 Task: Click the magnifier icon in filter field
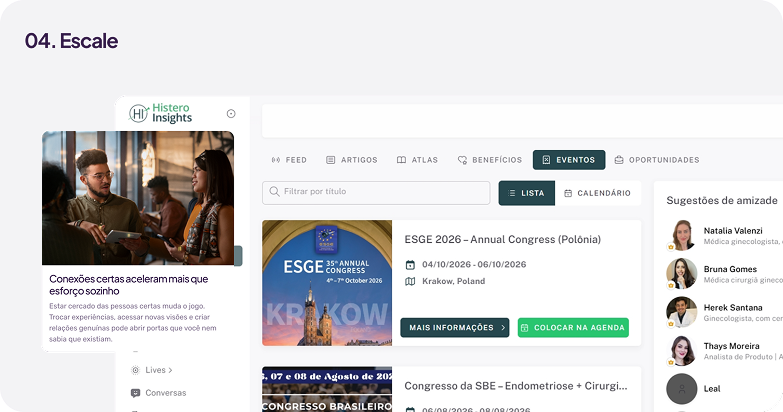[274, 192]
